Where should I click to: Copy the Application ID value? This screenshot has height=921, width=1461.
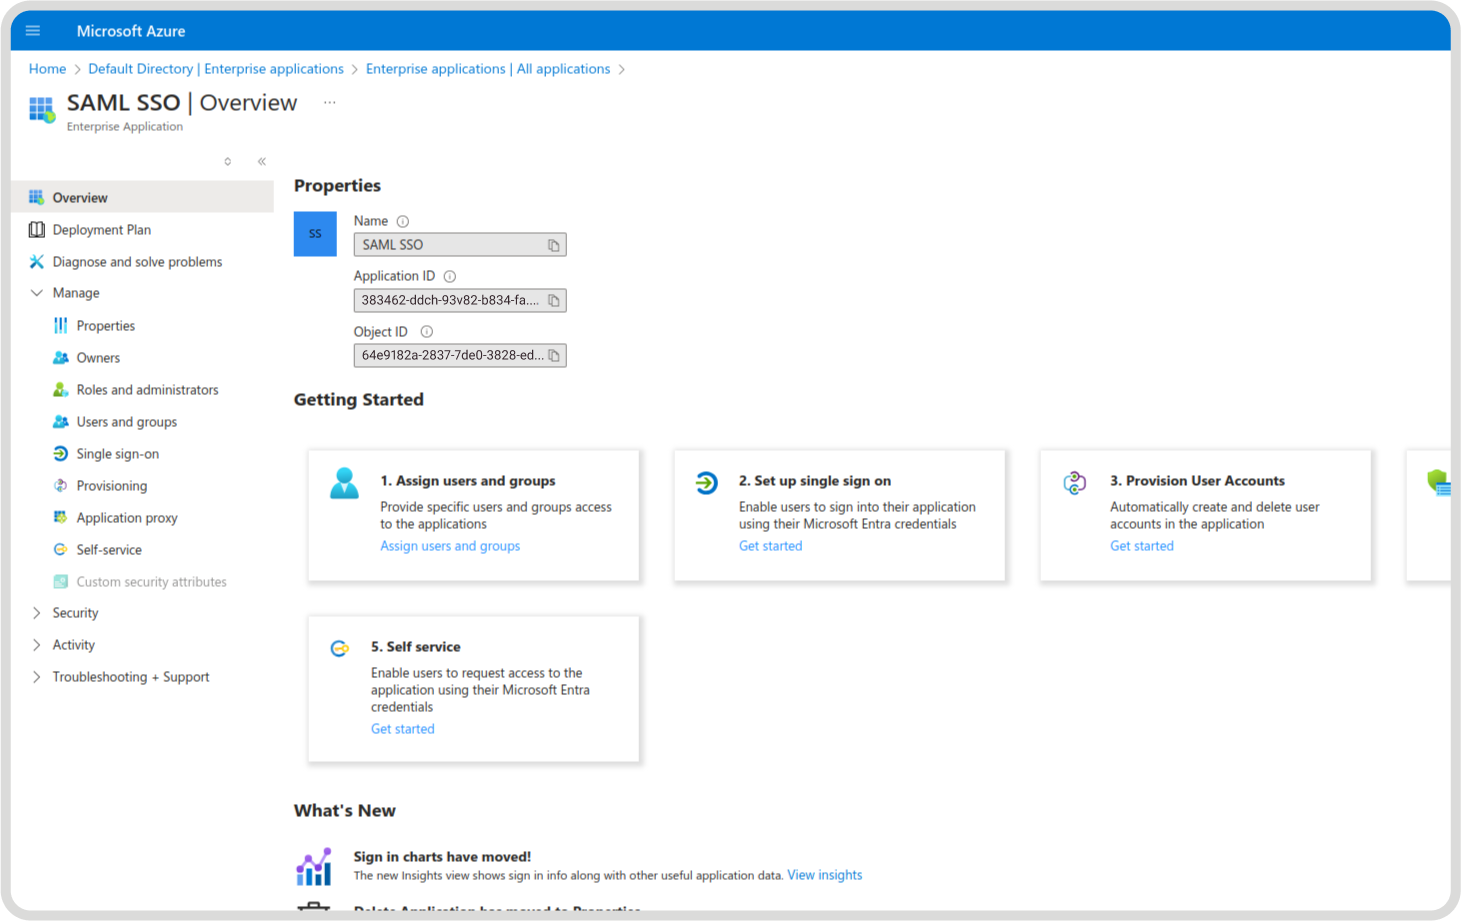pyautogui.click(x=554, y=300)
